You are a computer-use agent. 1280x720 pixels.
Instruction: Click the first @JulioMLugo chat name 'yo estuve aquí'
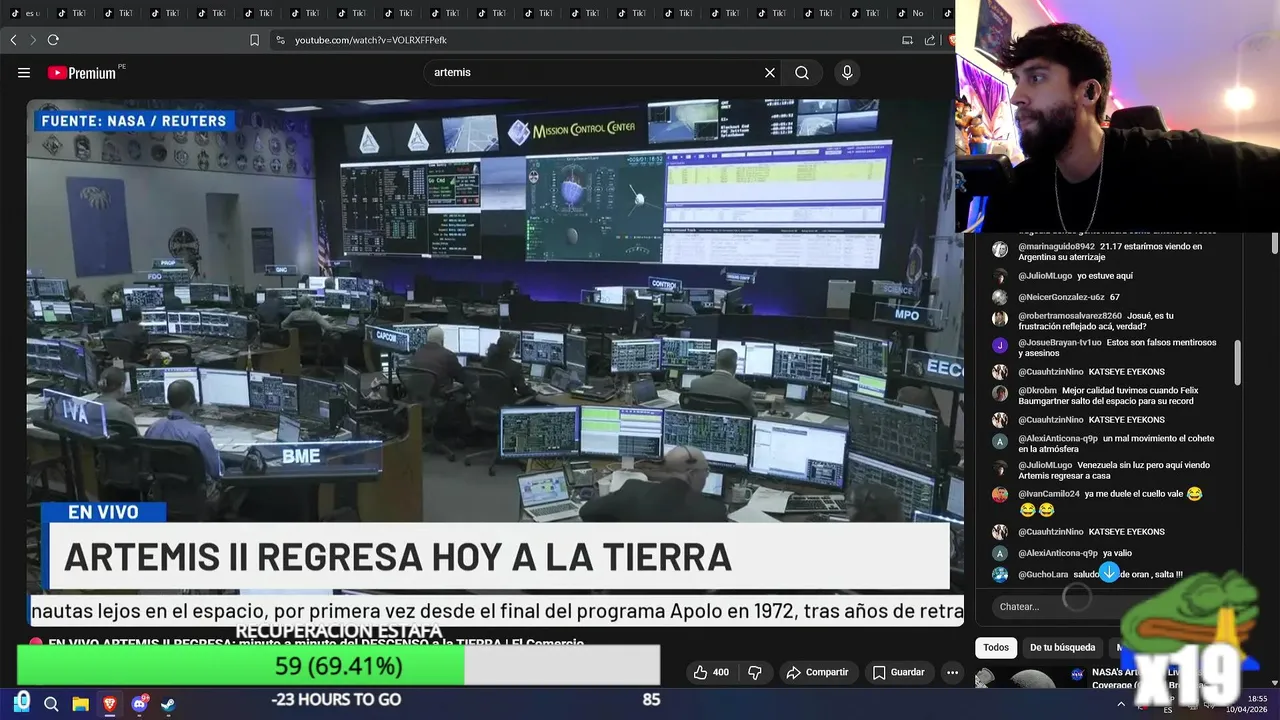click(x=1045, y=276)
